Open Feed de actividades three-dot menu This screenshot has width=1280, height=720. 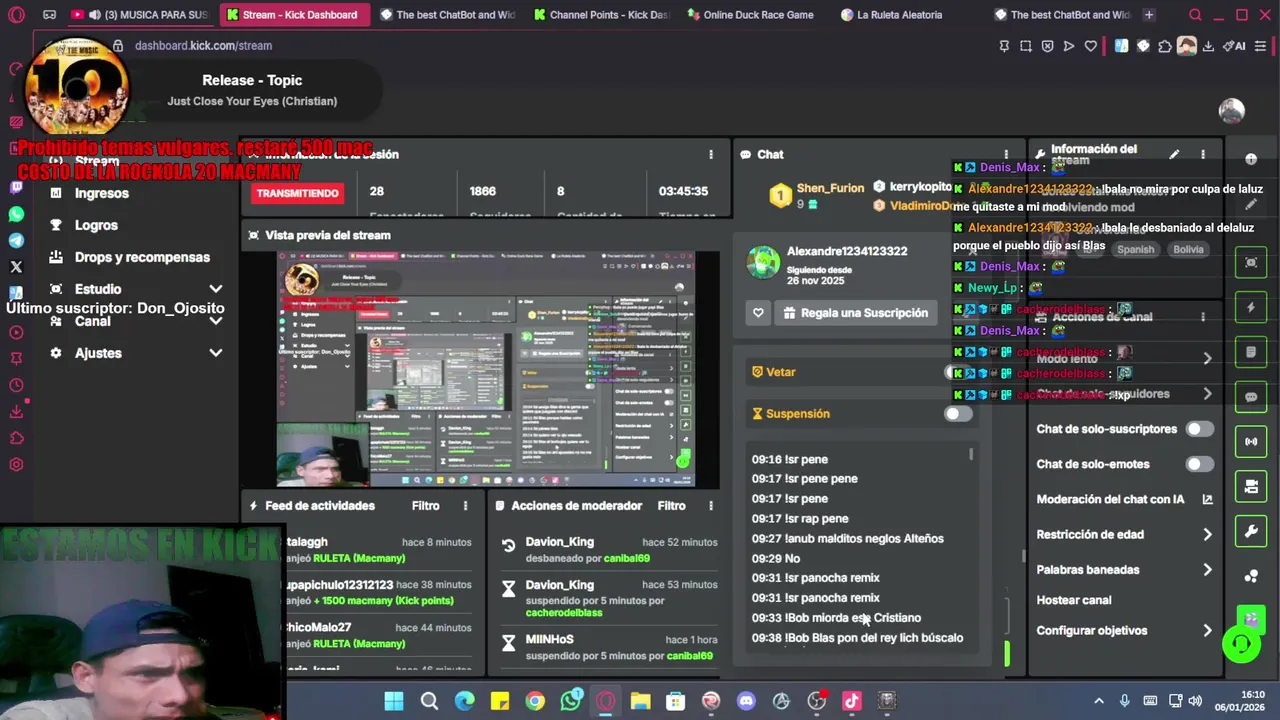pos(465,506)
